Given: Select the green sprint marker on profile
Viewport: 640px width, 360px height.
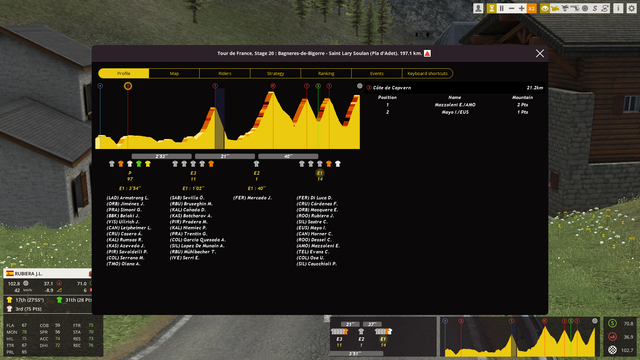Looking at the screenshot, I should click(318, 86).
